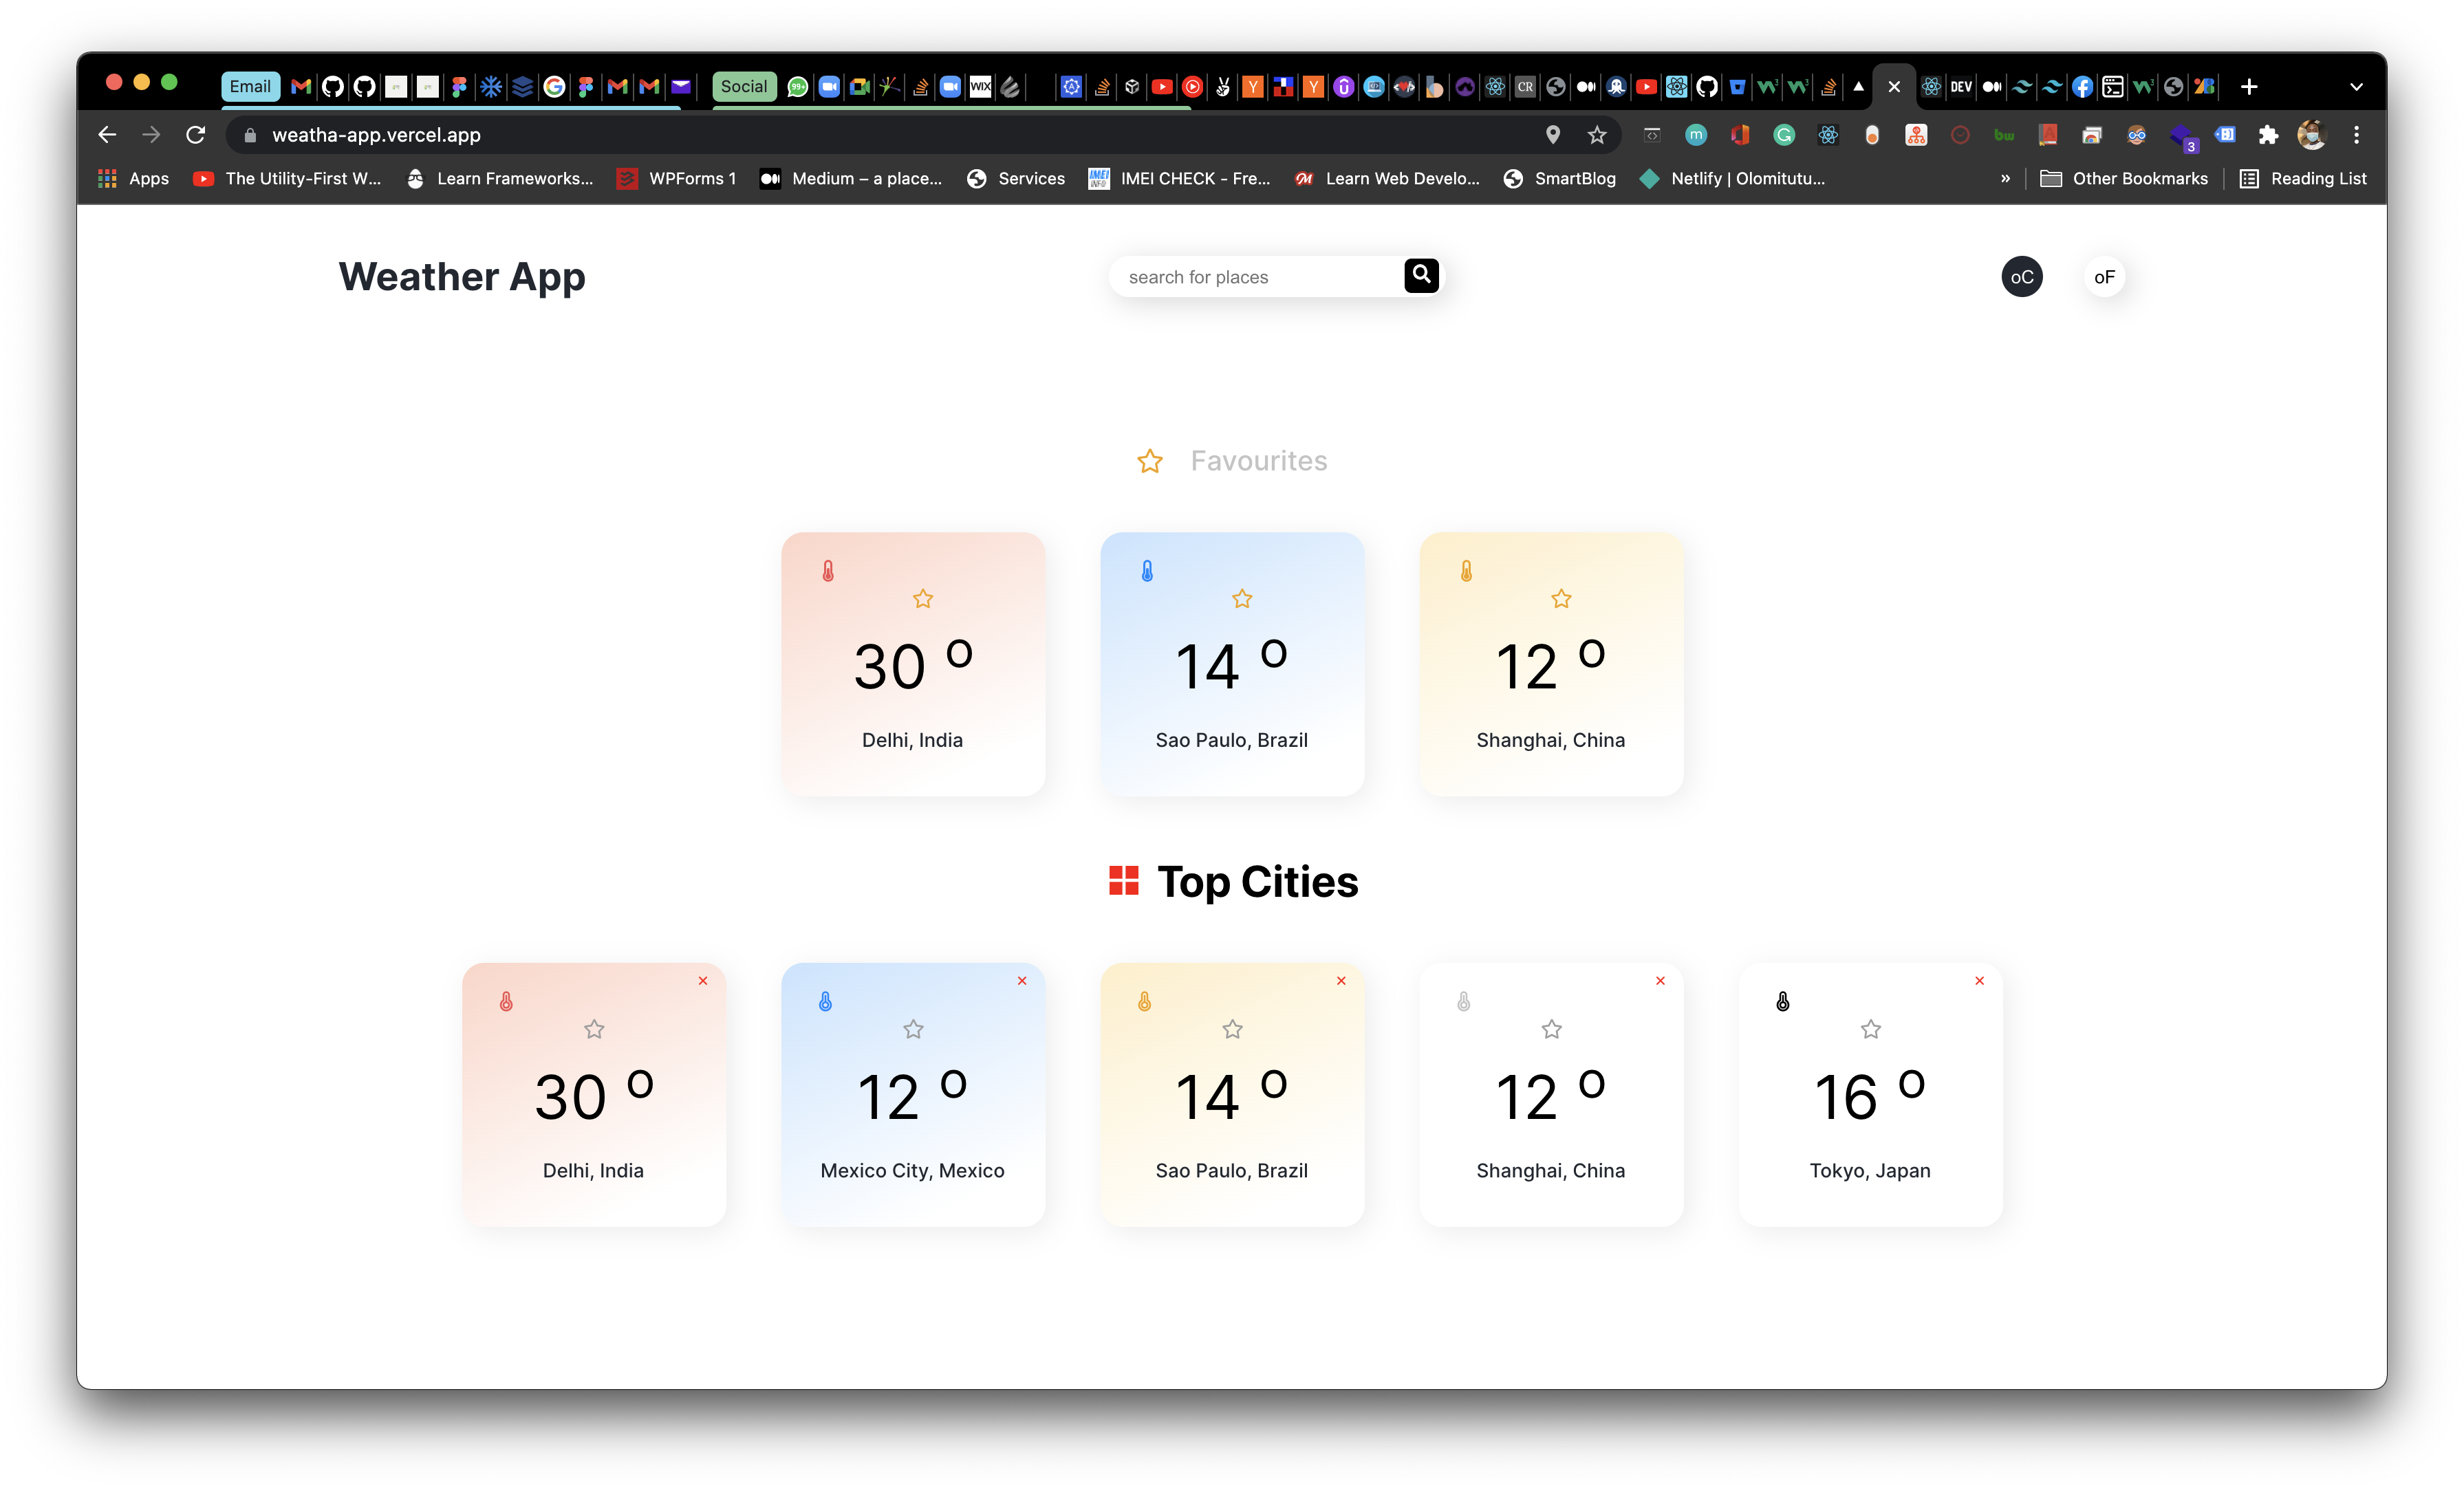This screenshot has height=1491, width=2464.
Task: Open the Reading List
Action: pos(2303,179)
